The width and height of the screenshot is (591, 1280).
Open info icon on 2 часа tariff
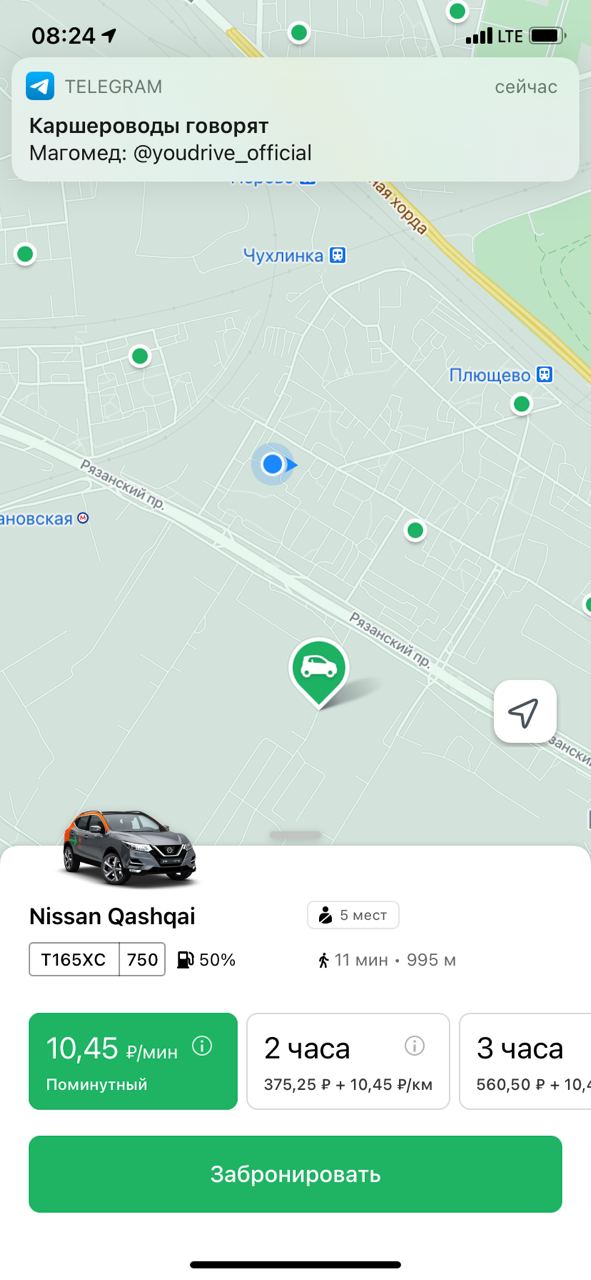(x=414, y=1046)
